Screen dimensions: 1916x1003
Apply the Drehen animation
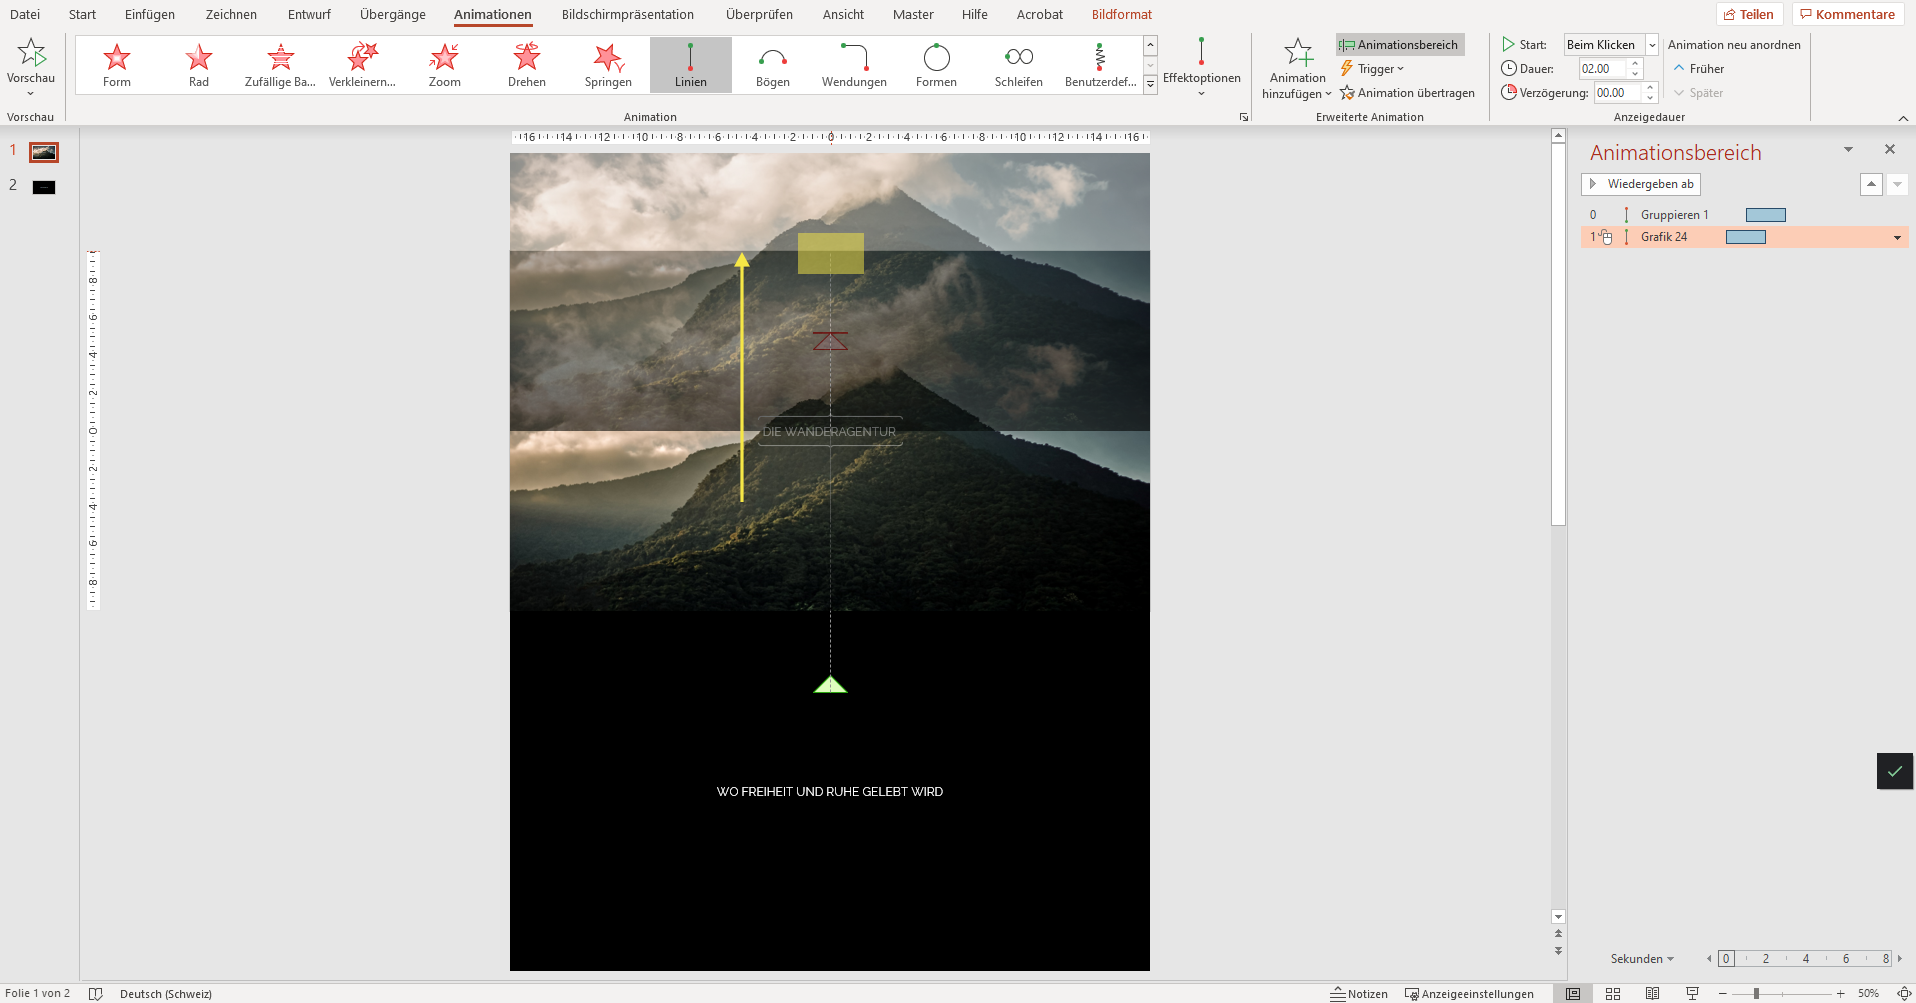click(x=525, y=64)
